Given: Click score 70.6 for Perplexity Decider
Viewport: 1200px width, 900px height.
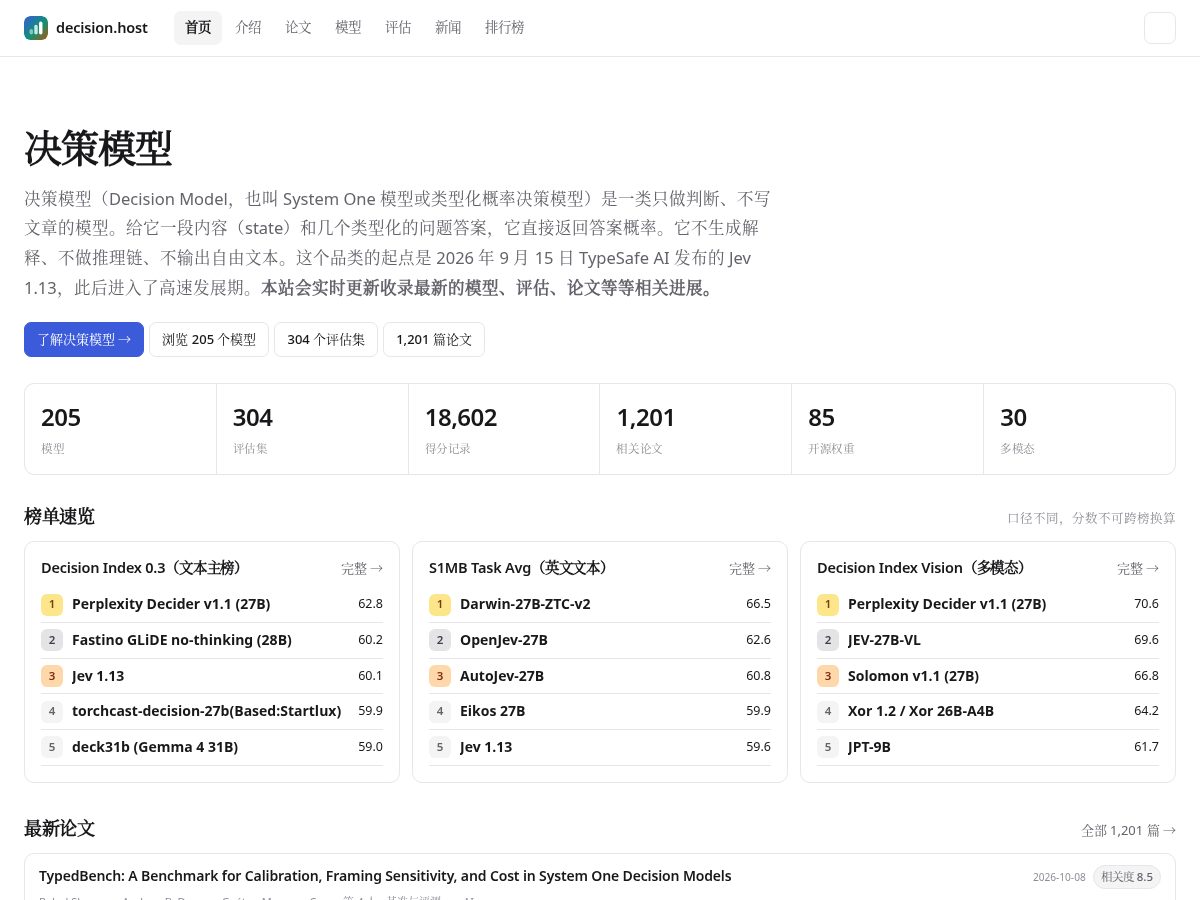Looking at the screenshot, I should (x=1146, y=604).
